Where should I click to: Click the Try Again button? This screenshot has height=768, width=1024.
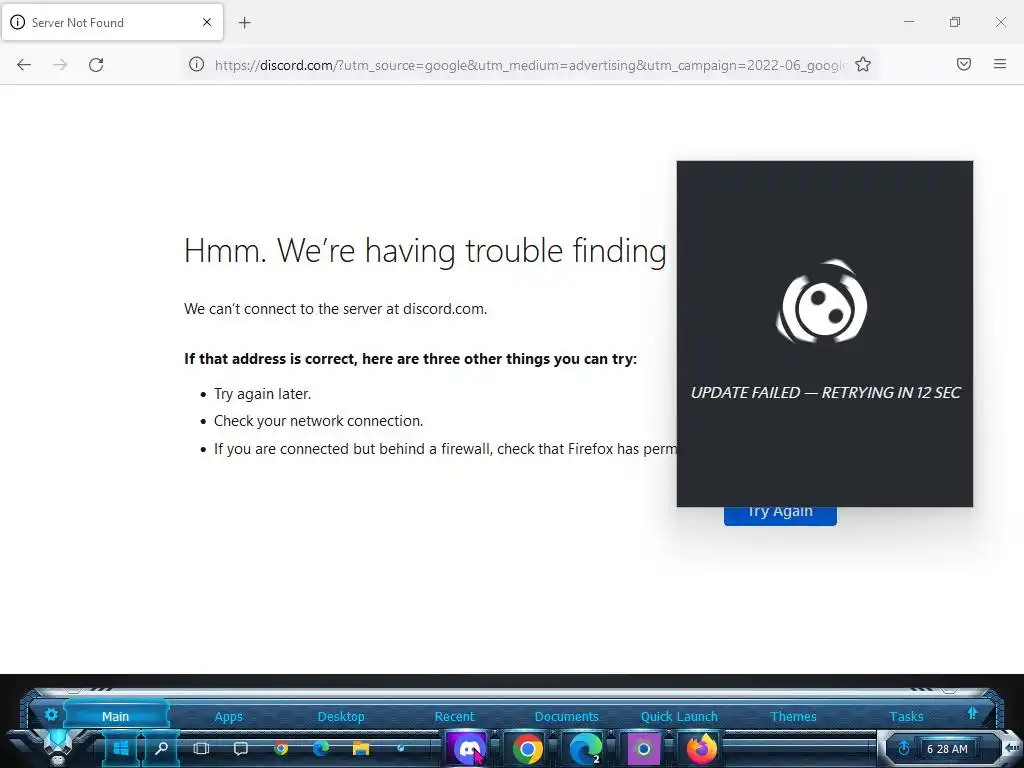(x=780, y=514)
